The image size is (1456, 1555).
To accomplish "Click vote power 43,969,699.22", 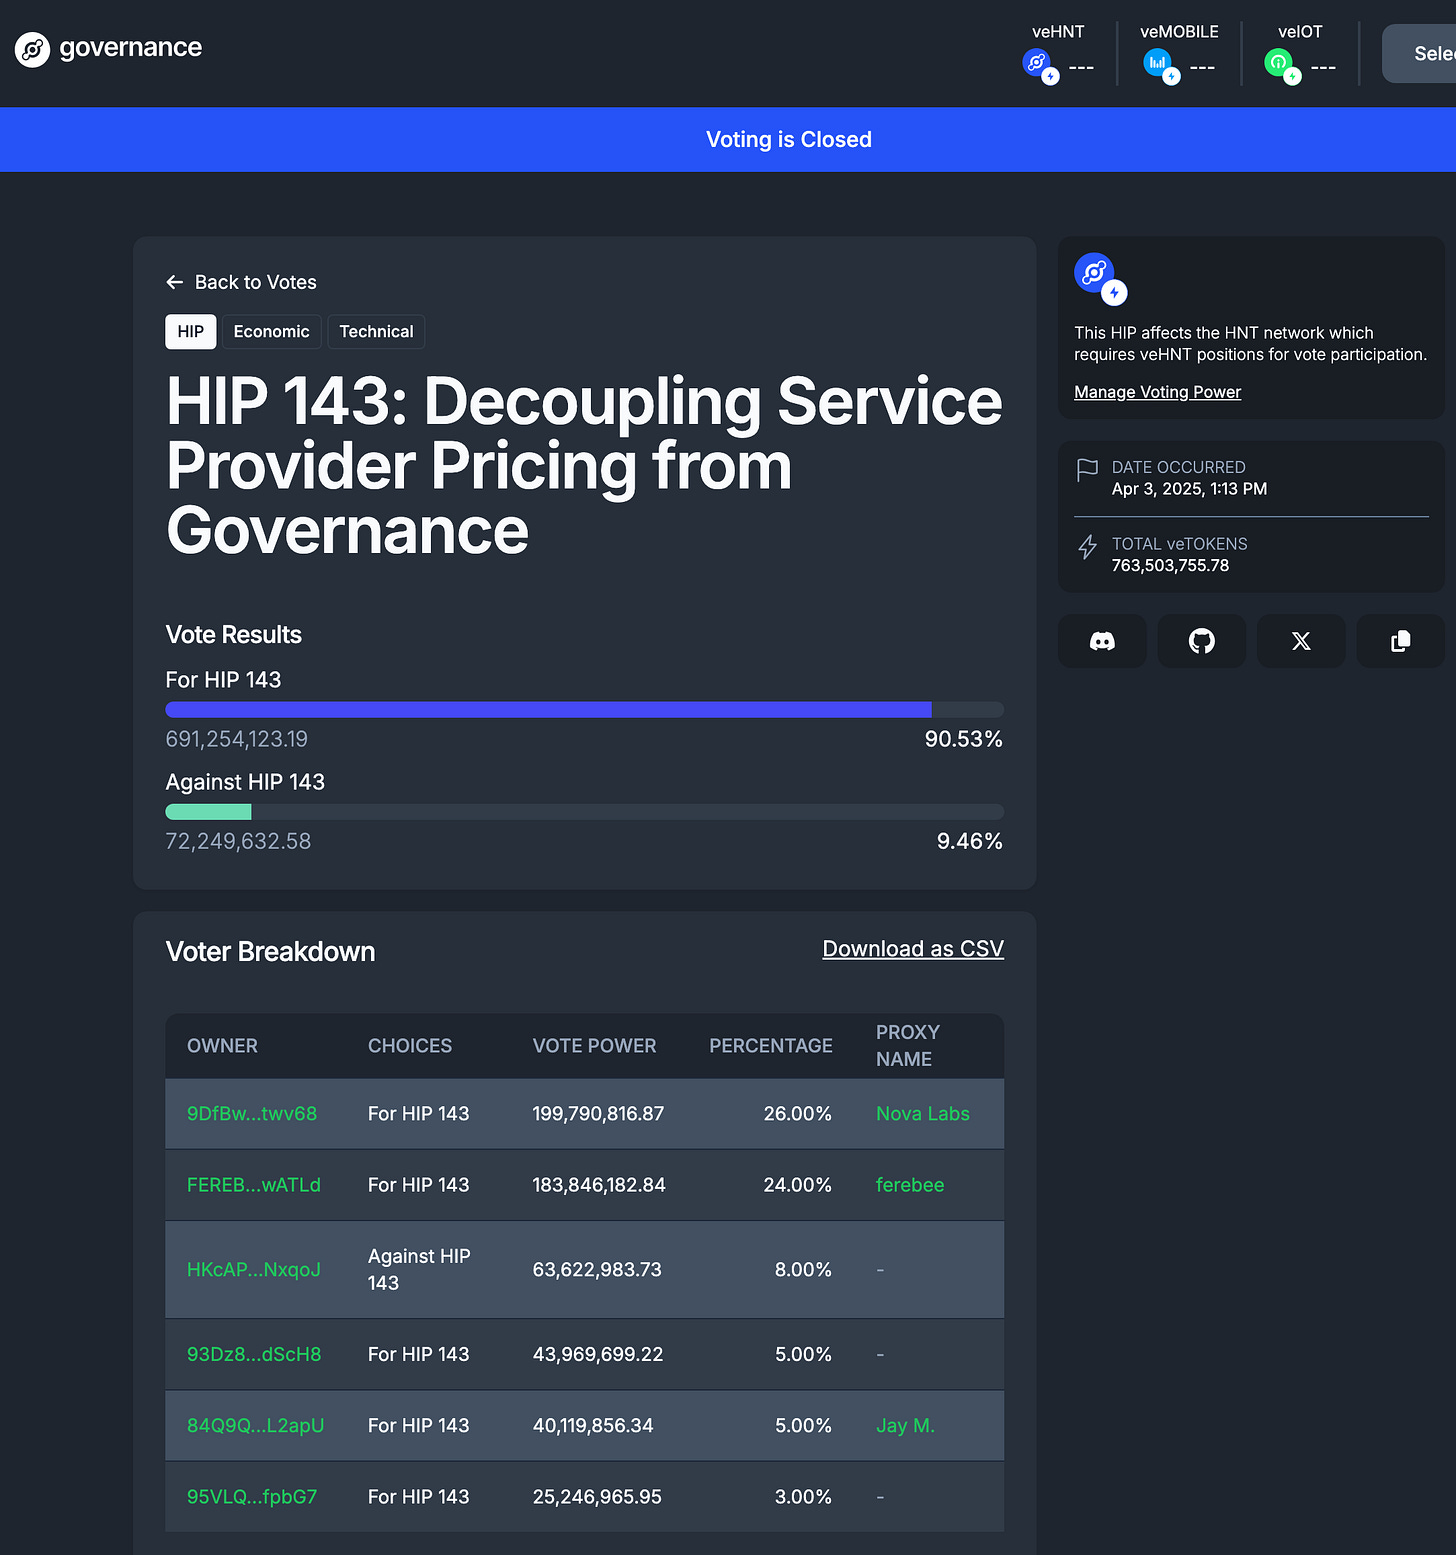I will click(598, 1354).
